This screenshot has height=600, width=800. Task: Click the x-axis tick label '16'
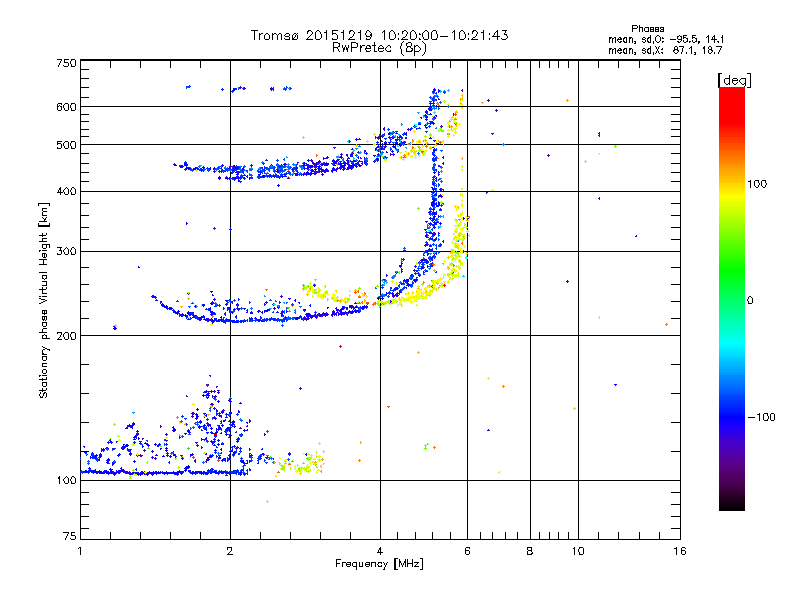(x=680, y=551)
